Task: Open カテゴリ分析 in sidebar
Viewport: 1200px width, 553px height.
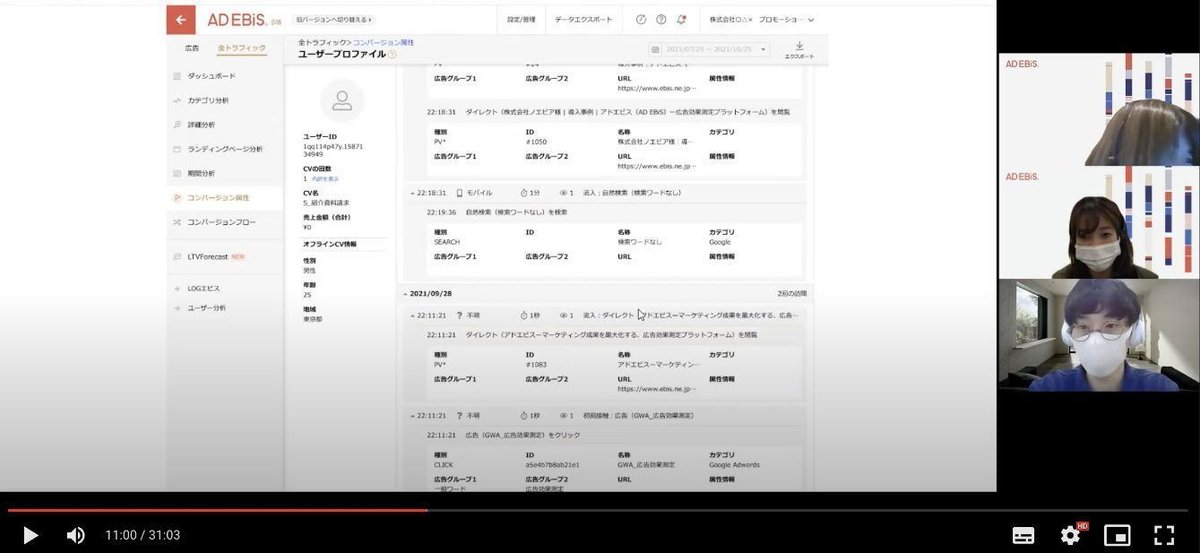Action: [x=208, y=100]
